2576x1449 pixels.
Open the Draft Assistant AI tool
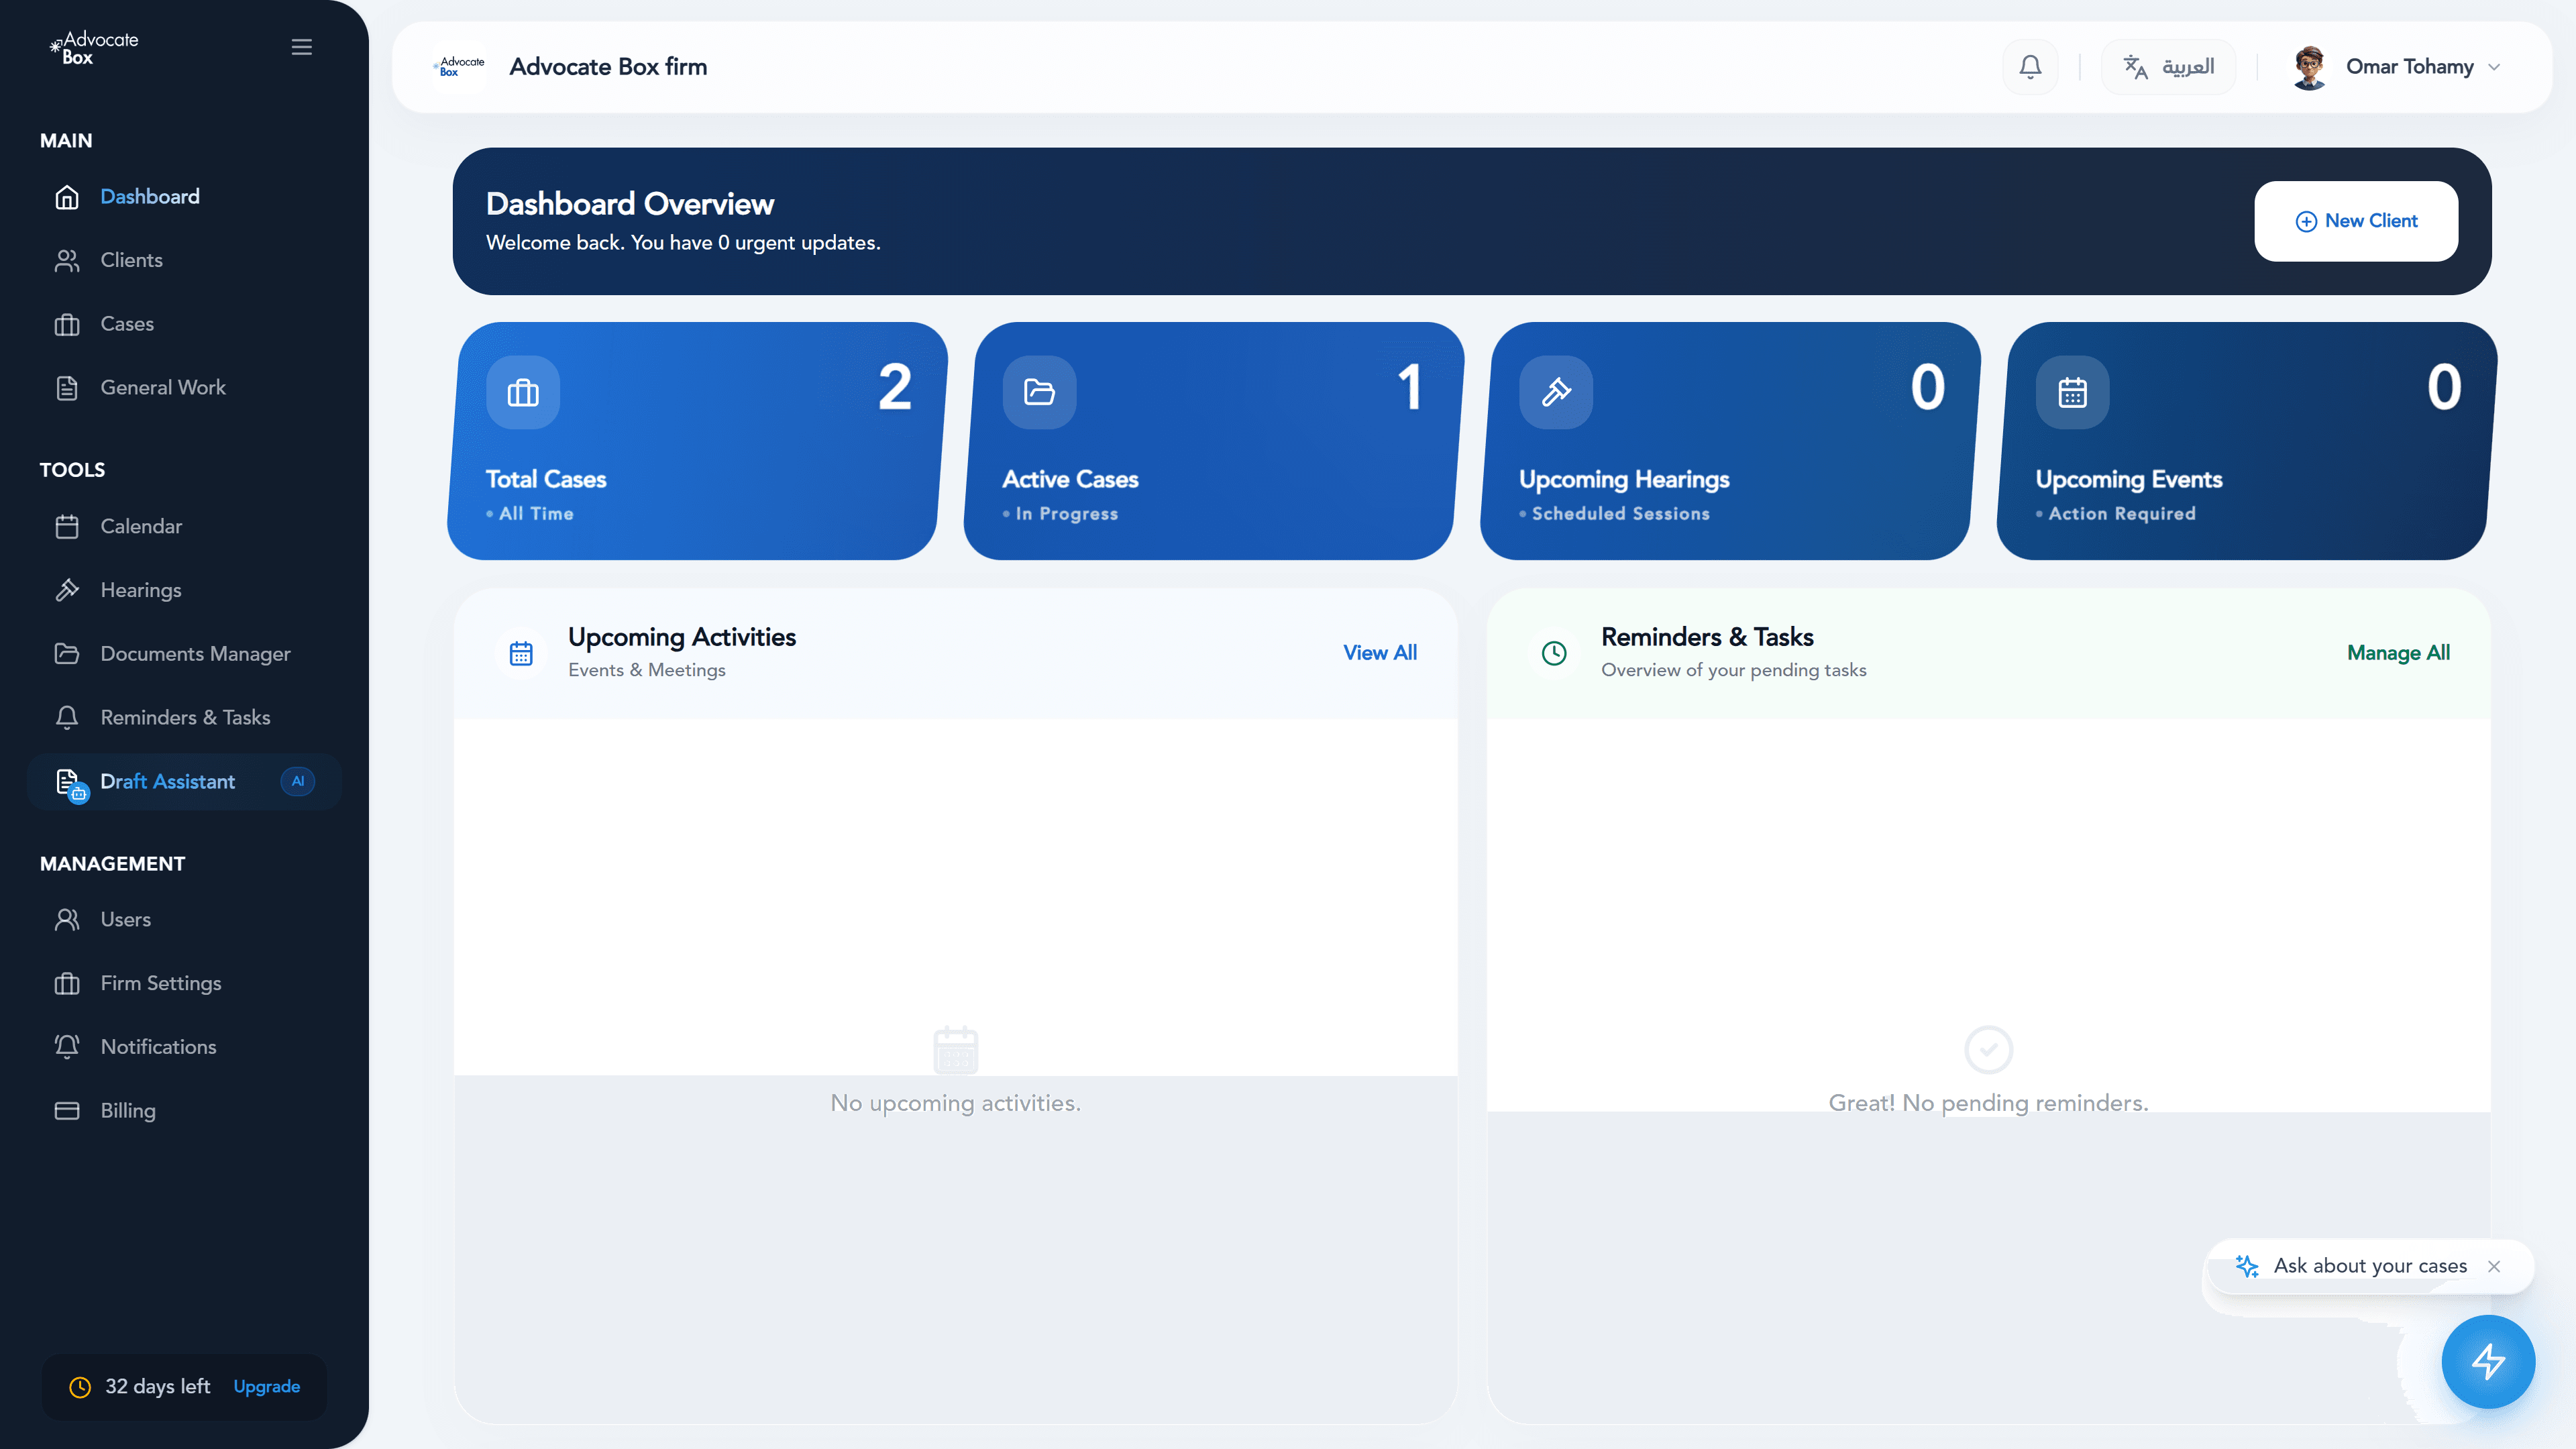tap(167, 781)
